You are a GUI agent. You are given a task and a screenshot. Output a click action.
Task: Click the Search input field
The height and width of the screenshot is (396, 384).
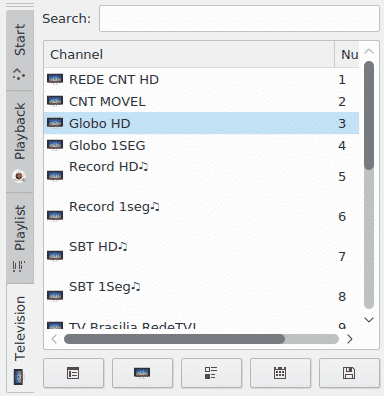click(x=239, y=19)
